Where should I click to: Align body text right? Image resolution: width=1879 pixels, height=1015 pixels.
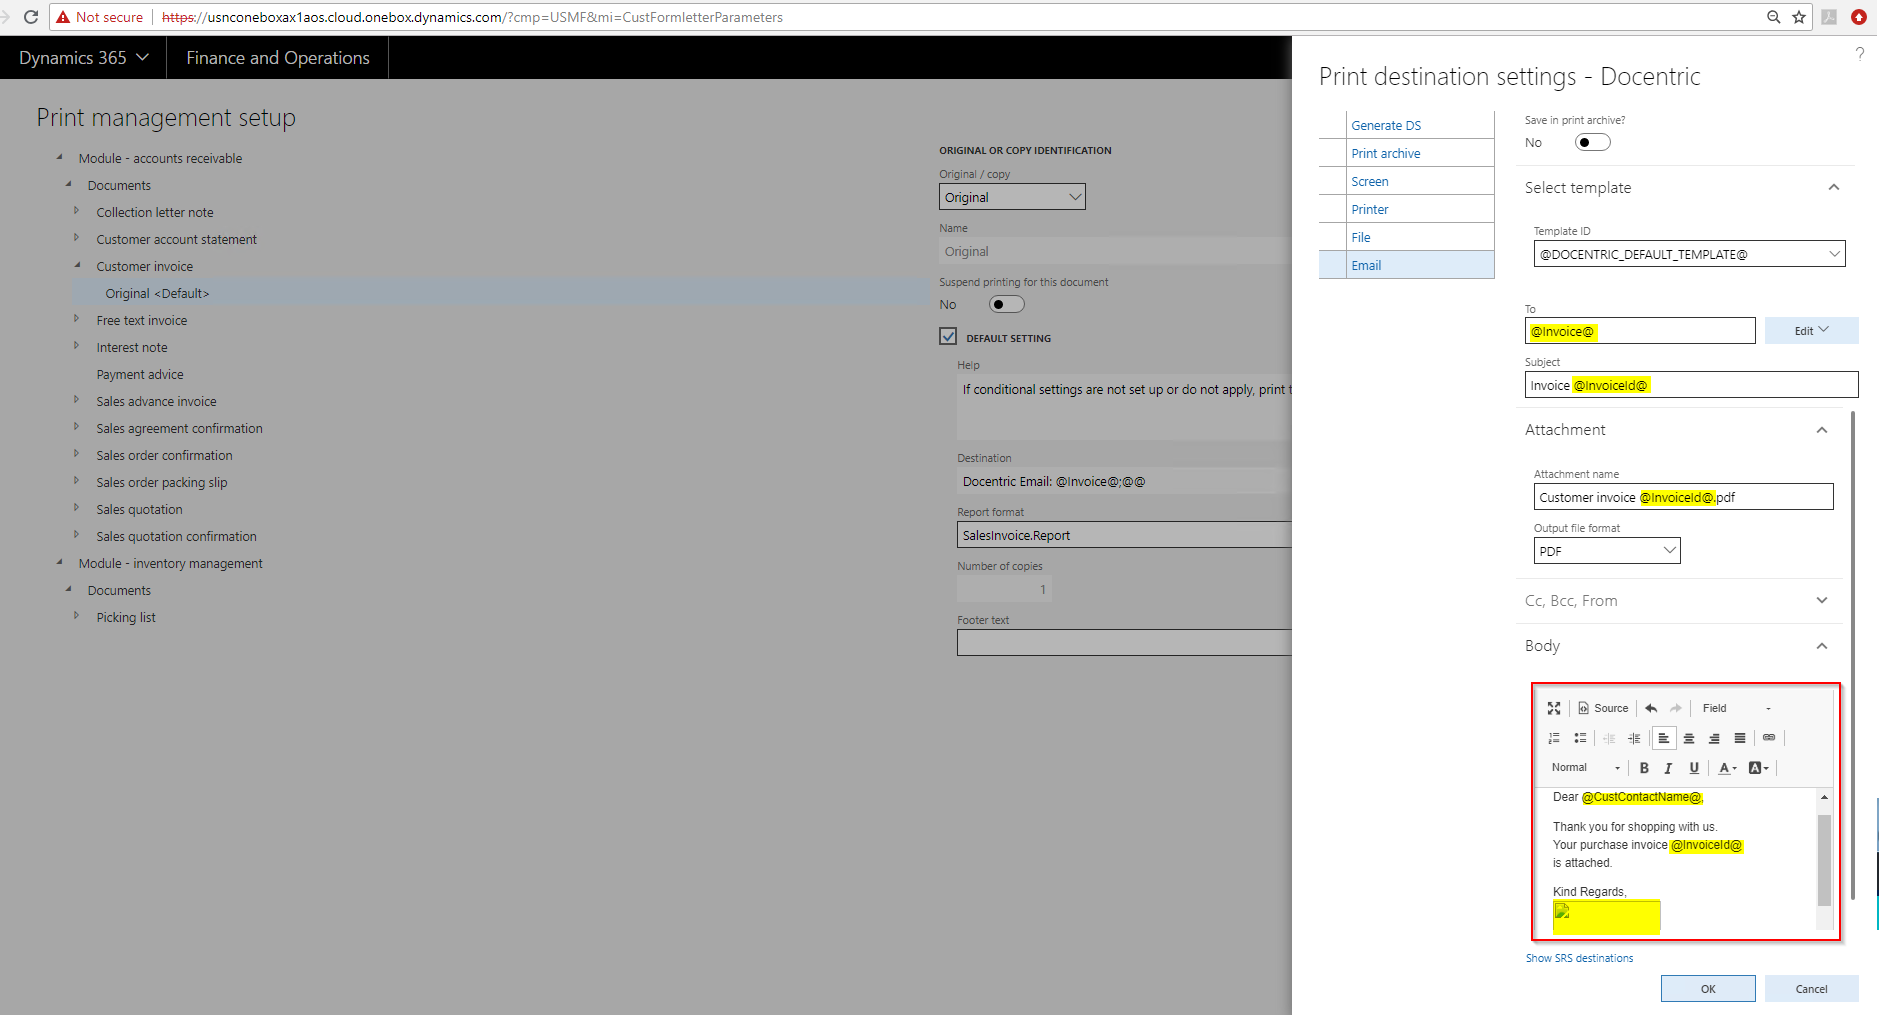1714,738
